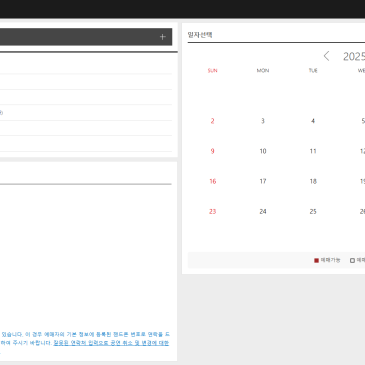The width and height of the screenshot is (365, 365).
Task: Open the underlined blue notice link
Action: coord(111,343)
